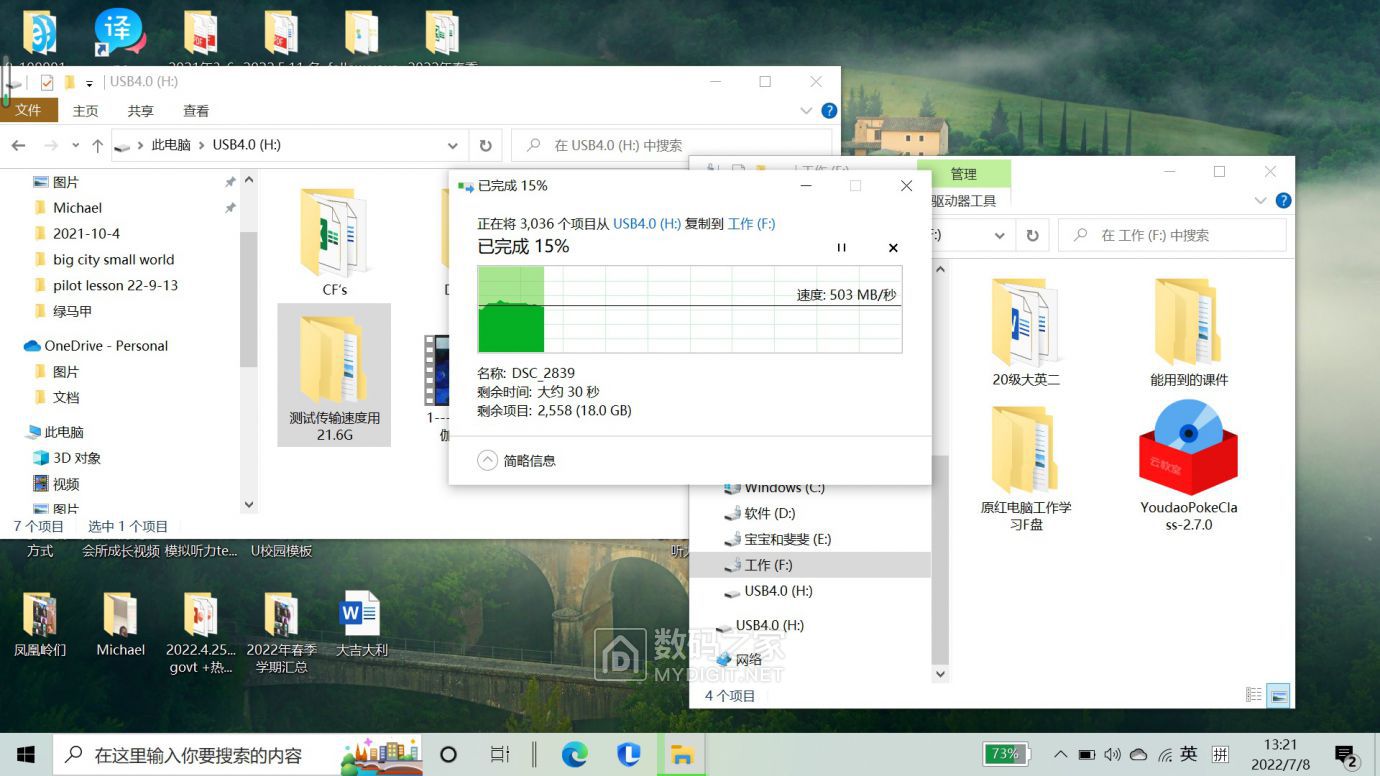
Task: Go up one folder level in USB4.0 window
Action: click(97, 146)
